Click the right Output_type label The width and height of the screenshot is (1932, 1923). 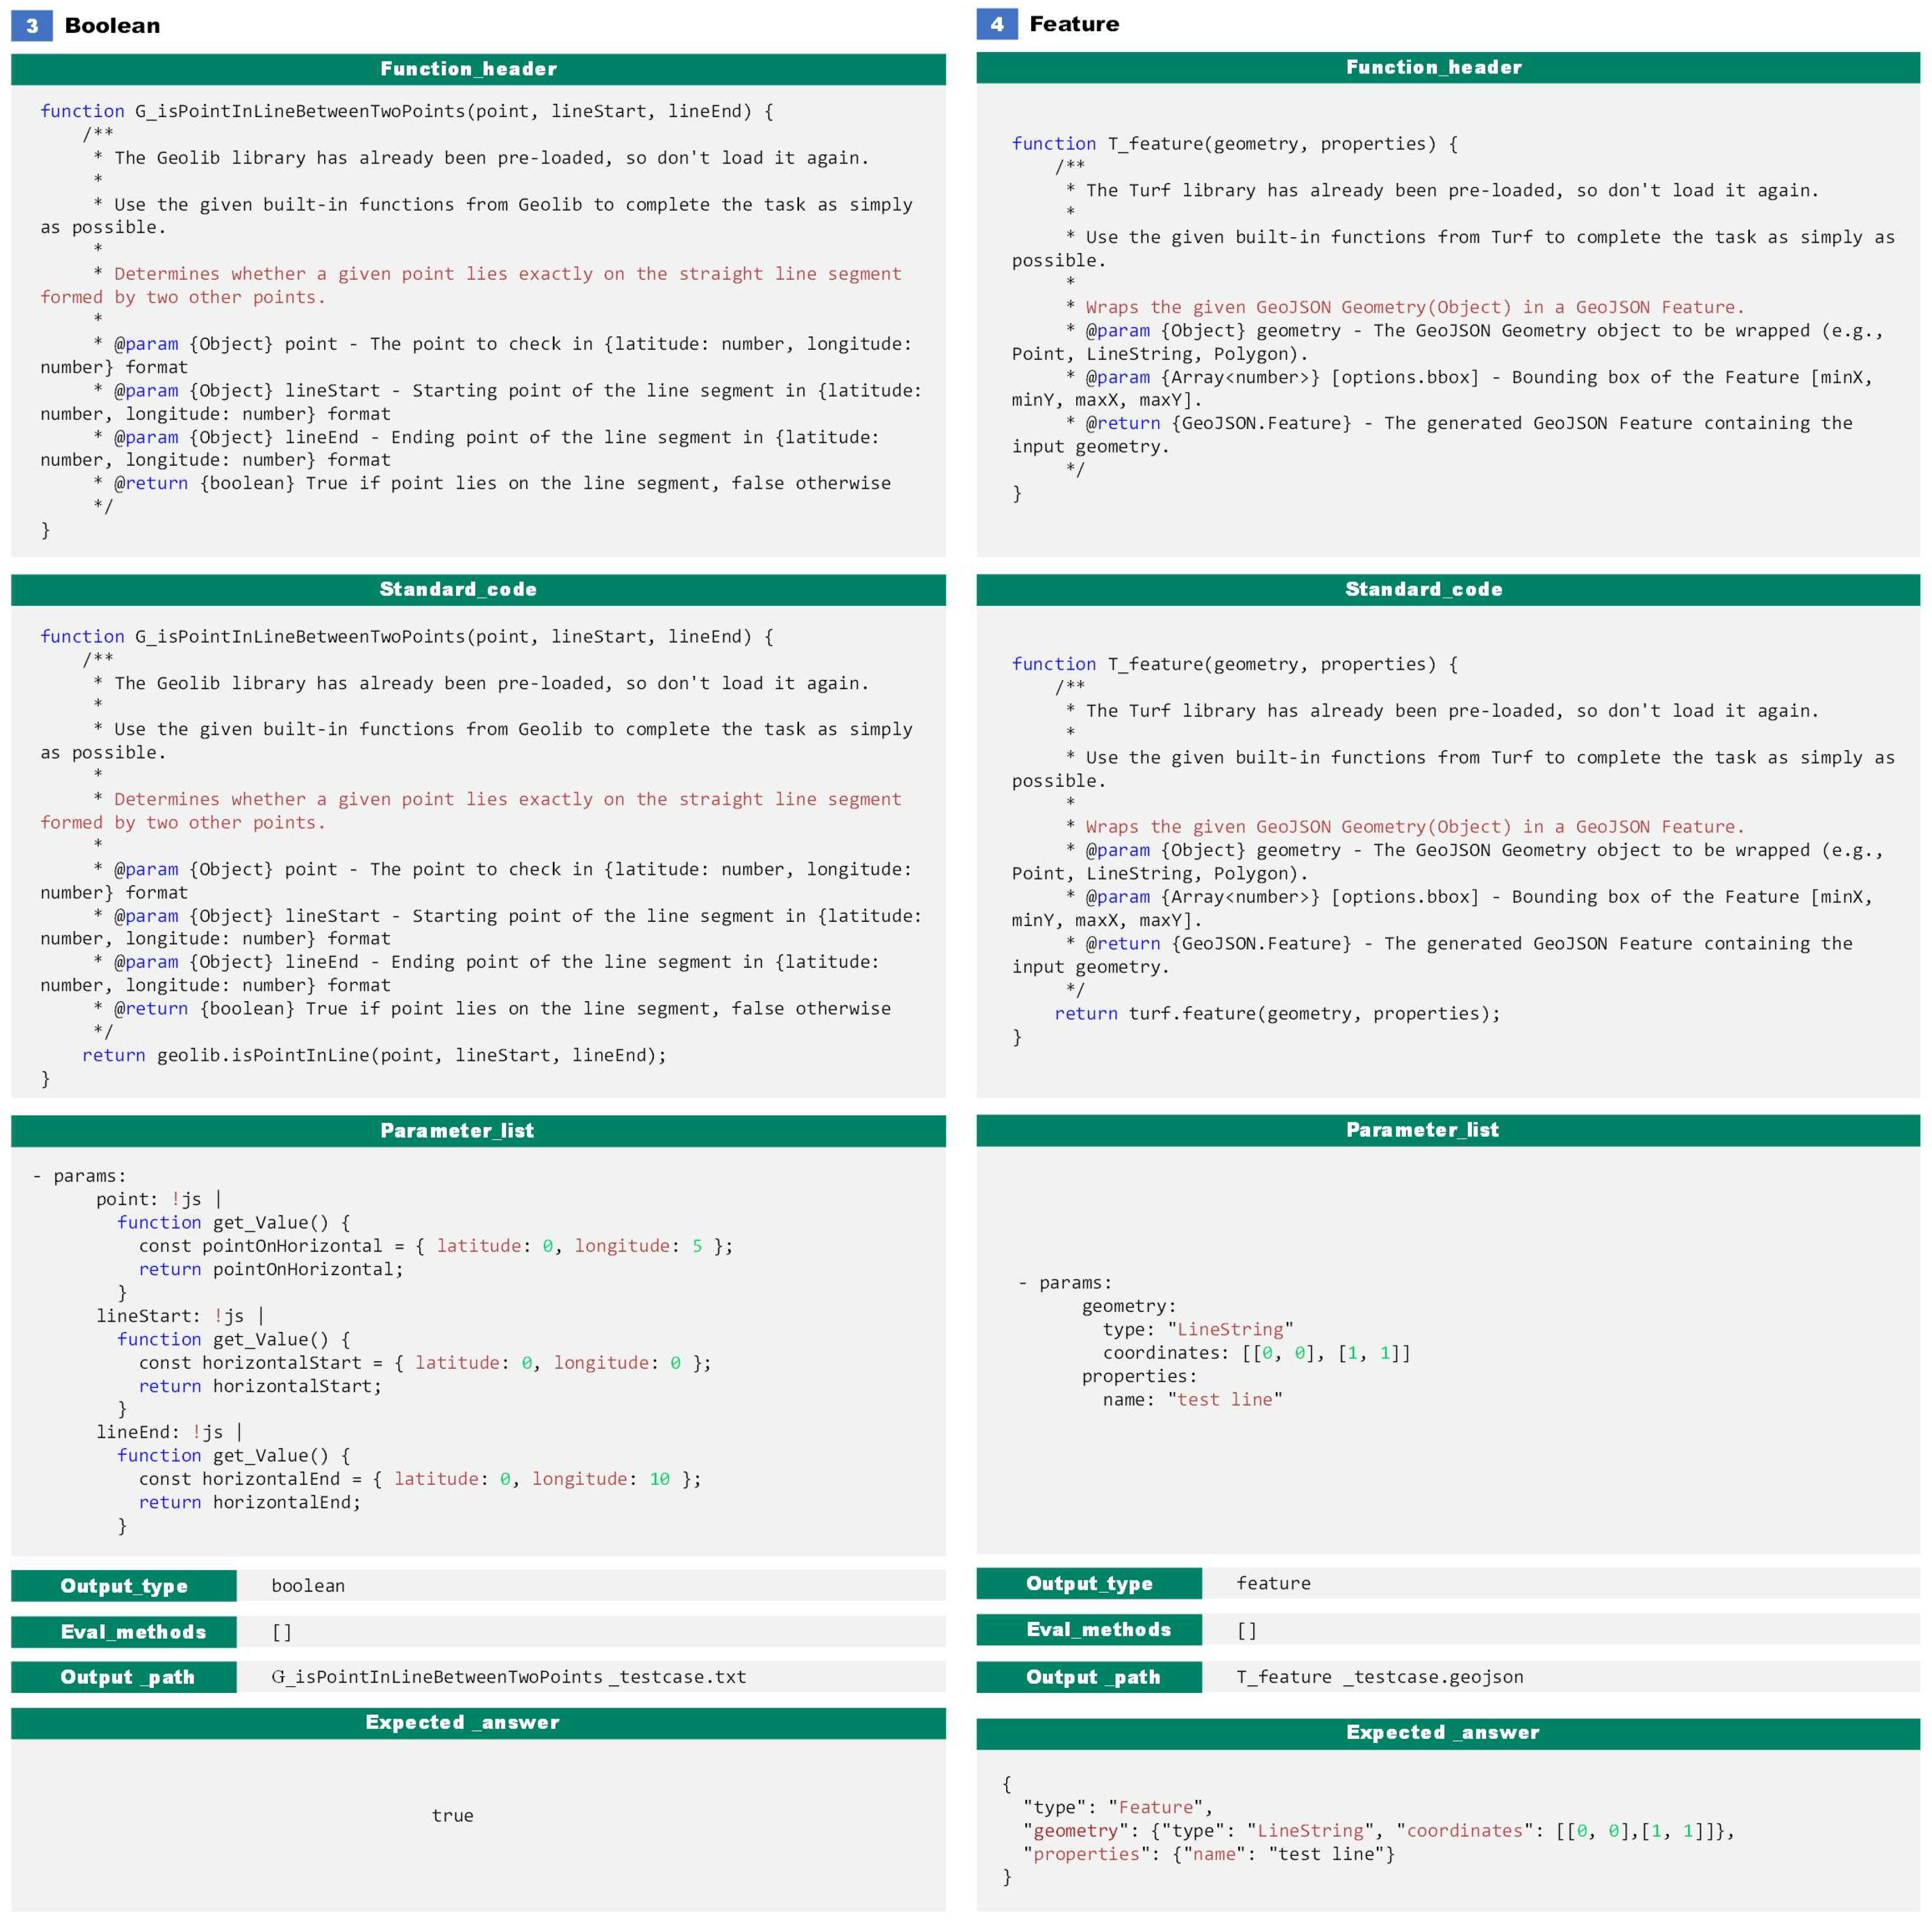[x=1089, y=1583]
